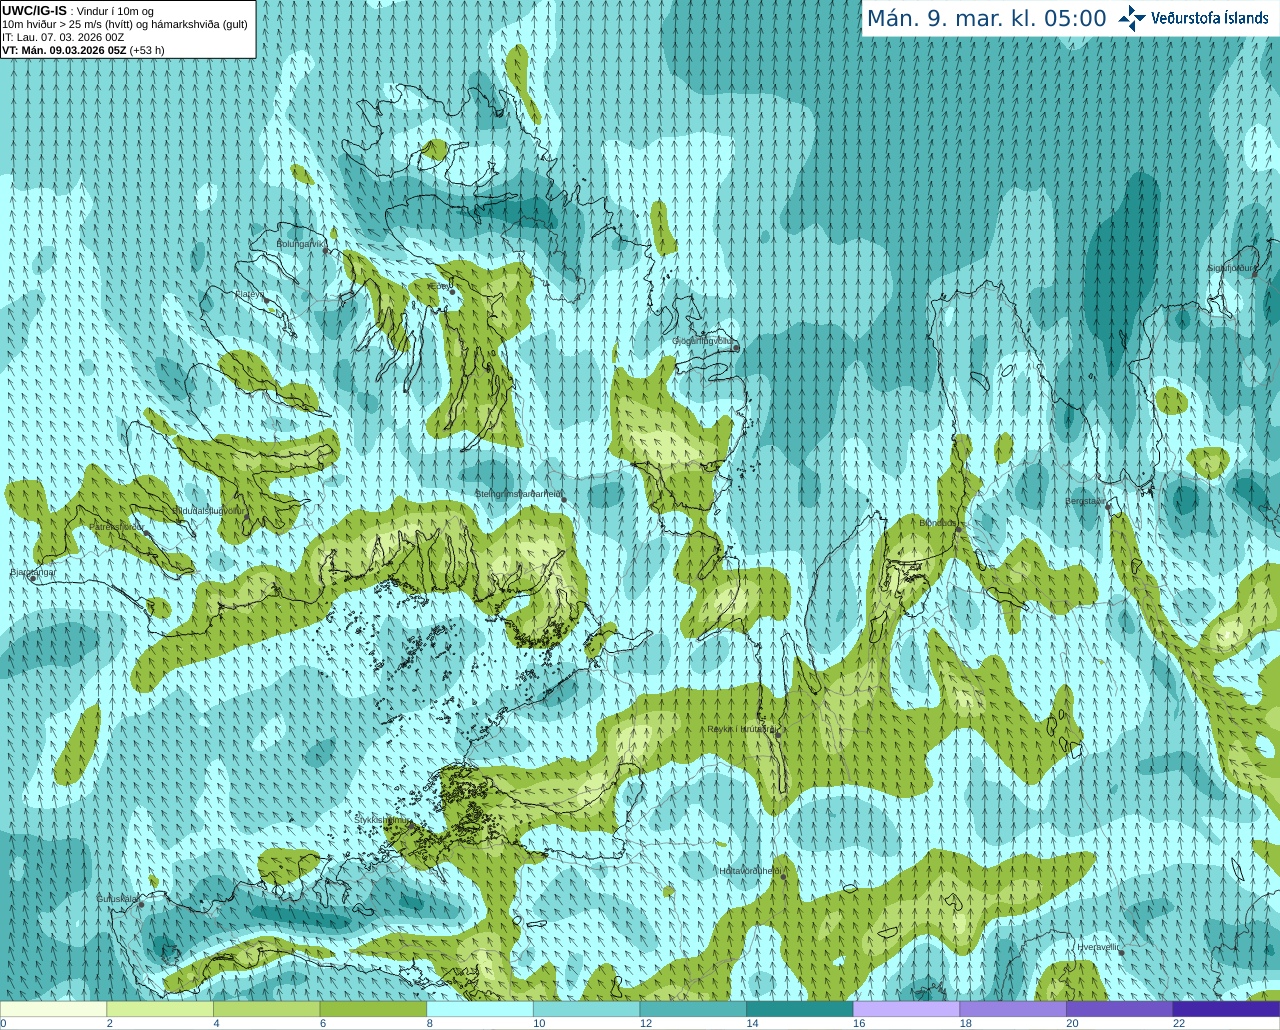The width and height of the screenshot is (1280, 1030).
Task: Click the Hveravellir station label
Action: click(1097, 946)
